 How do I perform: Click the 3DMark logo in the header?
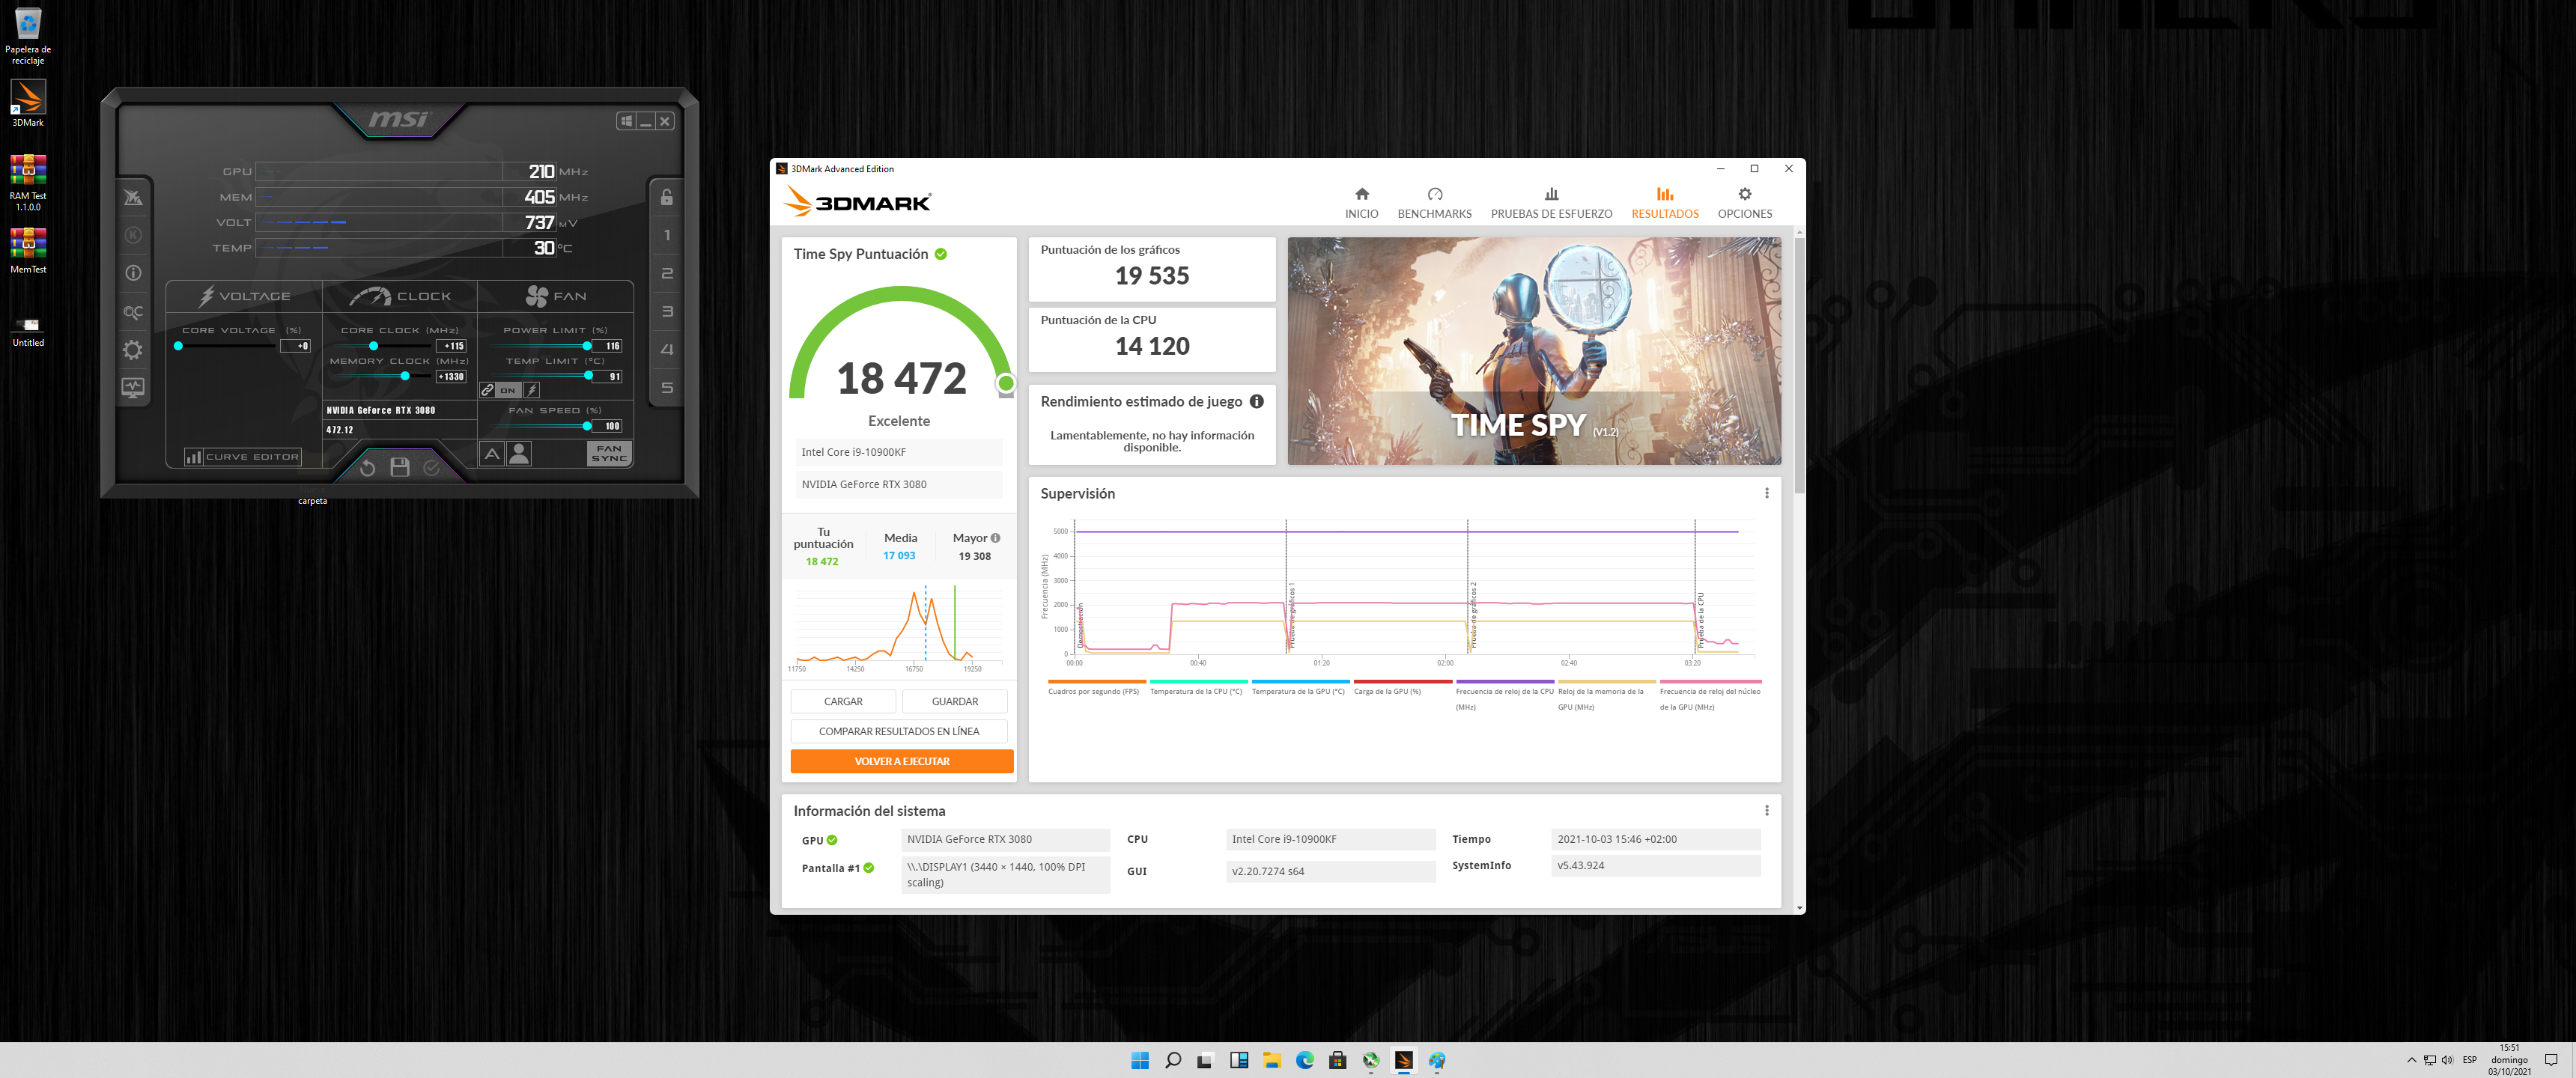[x=858, y=202]
